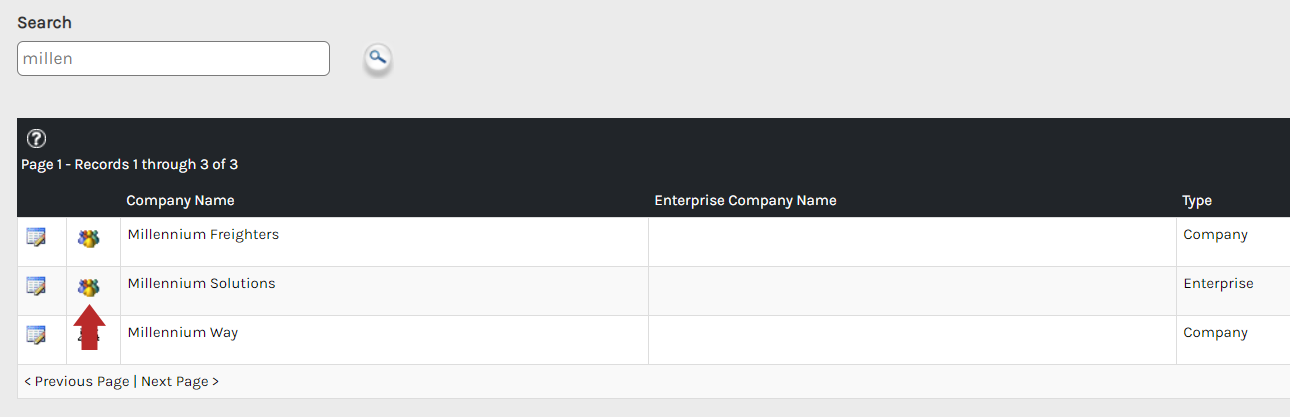Go to Next Page link
This screenshot has width=1290, height=417.
pyautogui.click(x=180, y=381)
